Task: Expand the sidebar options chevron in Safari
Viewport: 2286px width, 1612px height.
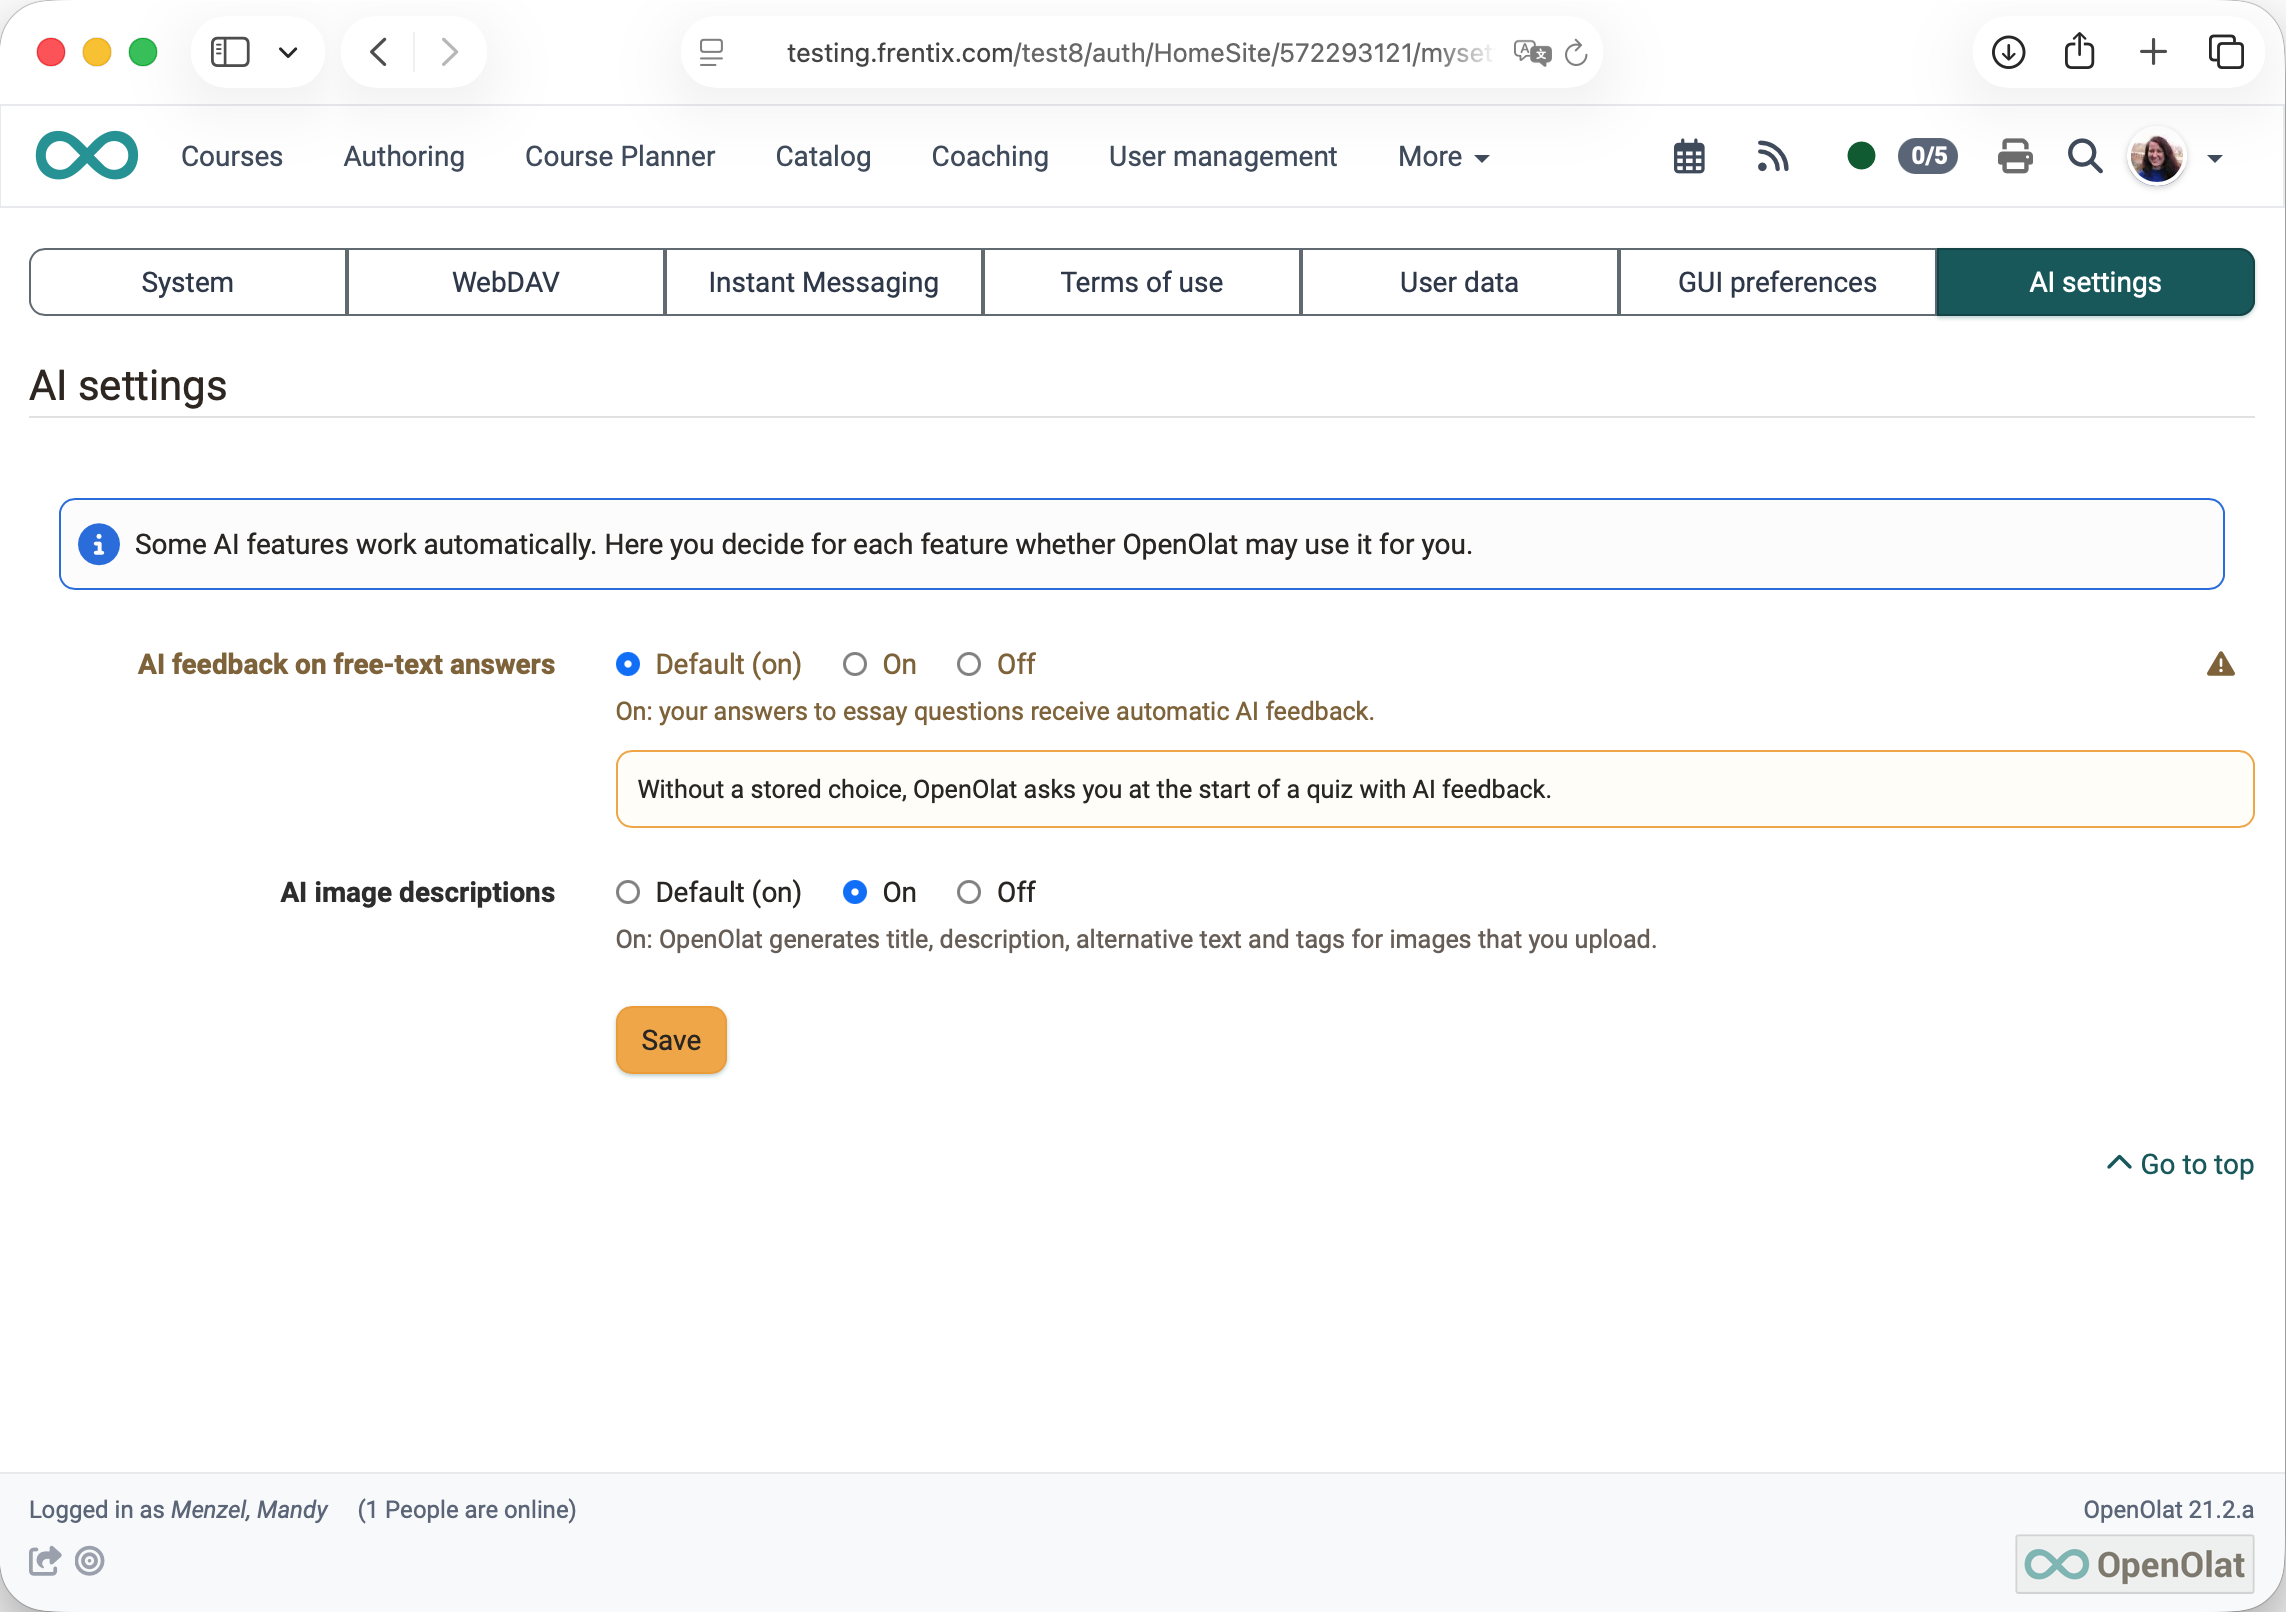Action: point(288,52)
